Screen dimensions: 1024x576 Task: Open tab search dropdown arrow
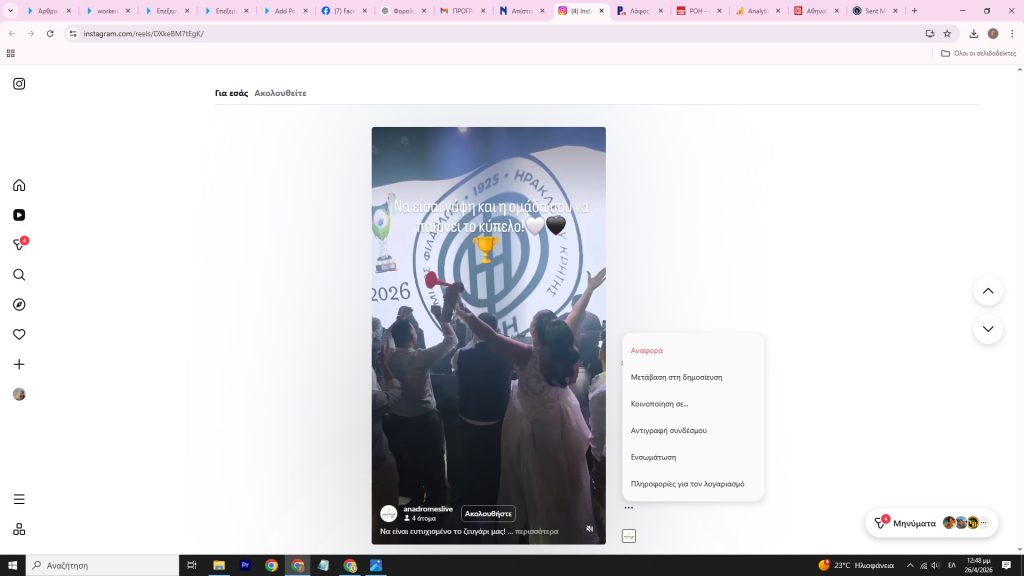pos(10,11)
